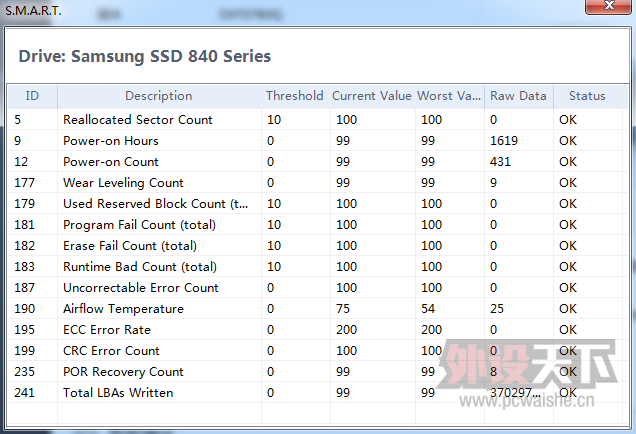Image resolution: width=636 pixels, height=434 pixels.
Task: Click the Current Value column header
Action: 372,96
